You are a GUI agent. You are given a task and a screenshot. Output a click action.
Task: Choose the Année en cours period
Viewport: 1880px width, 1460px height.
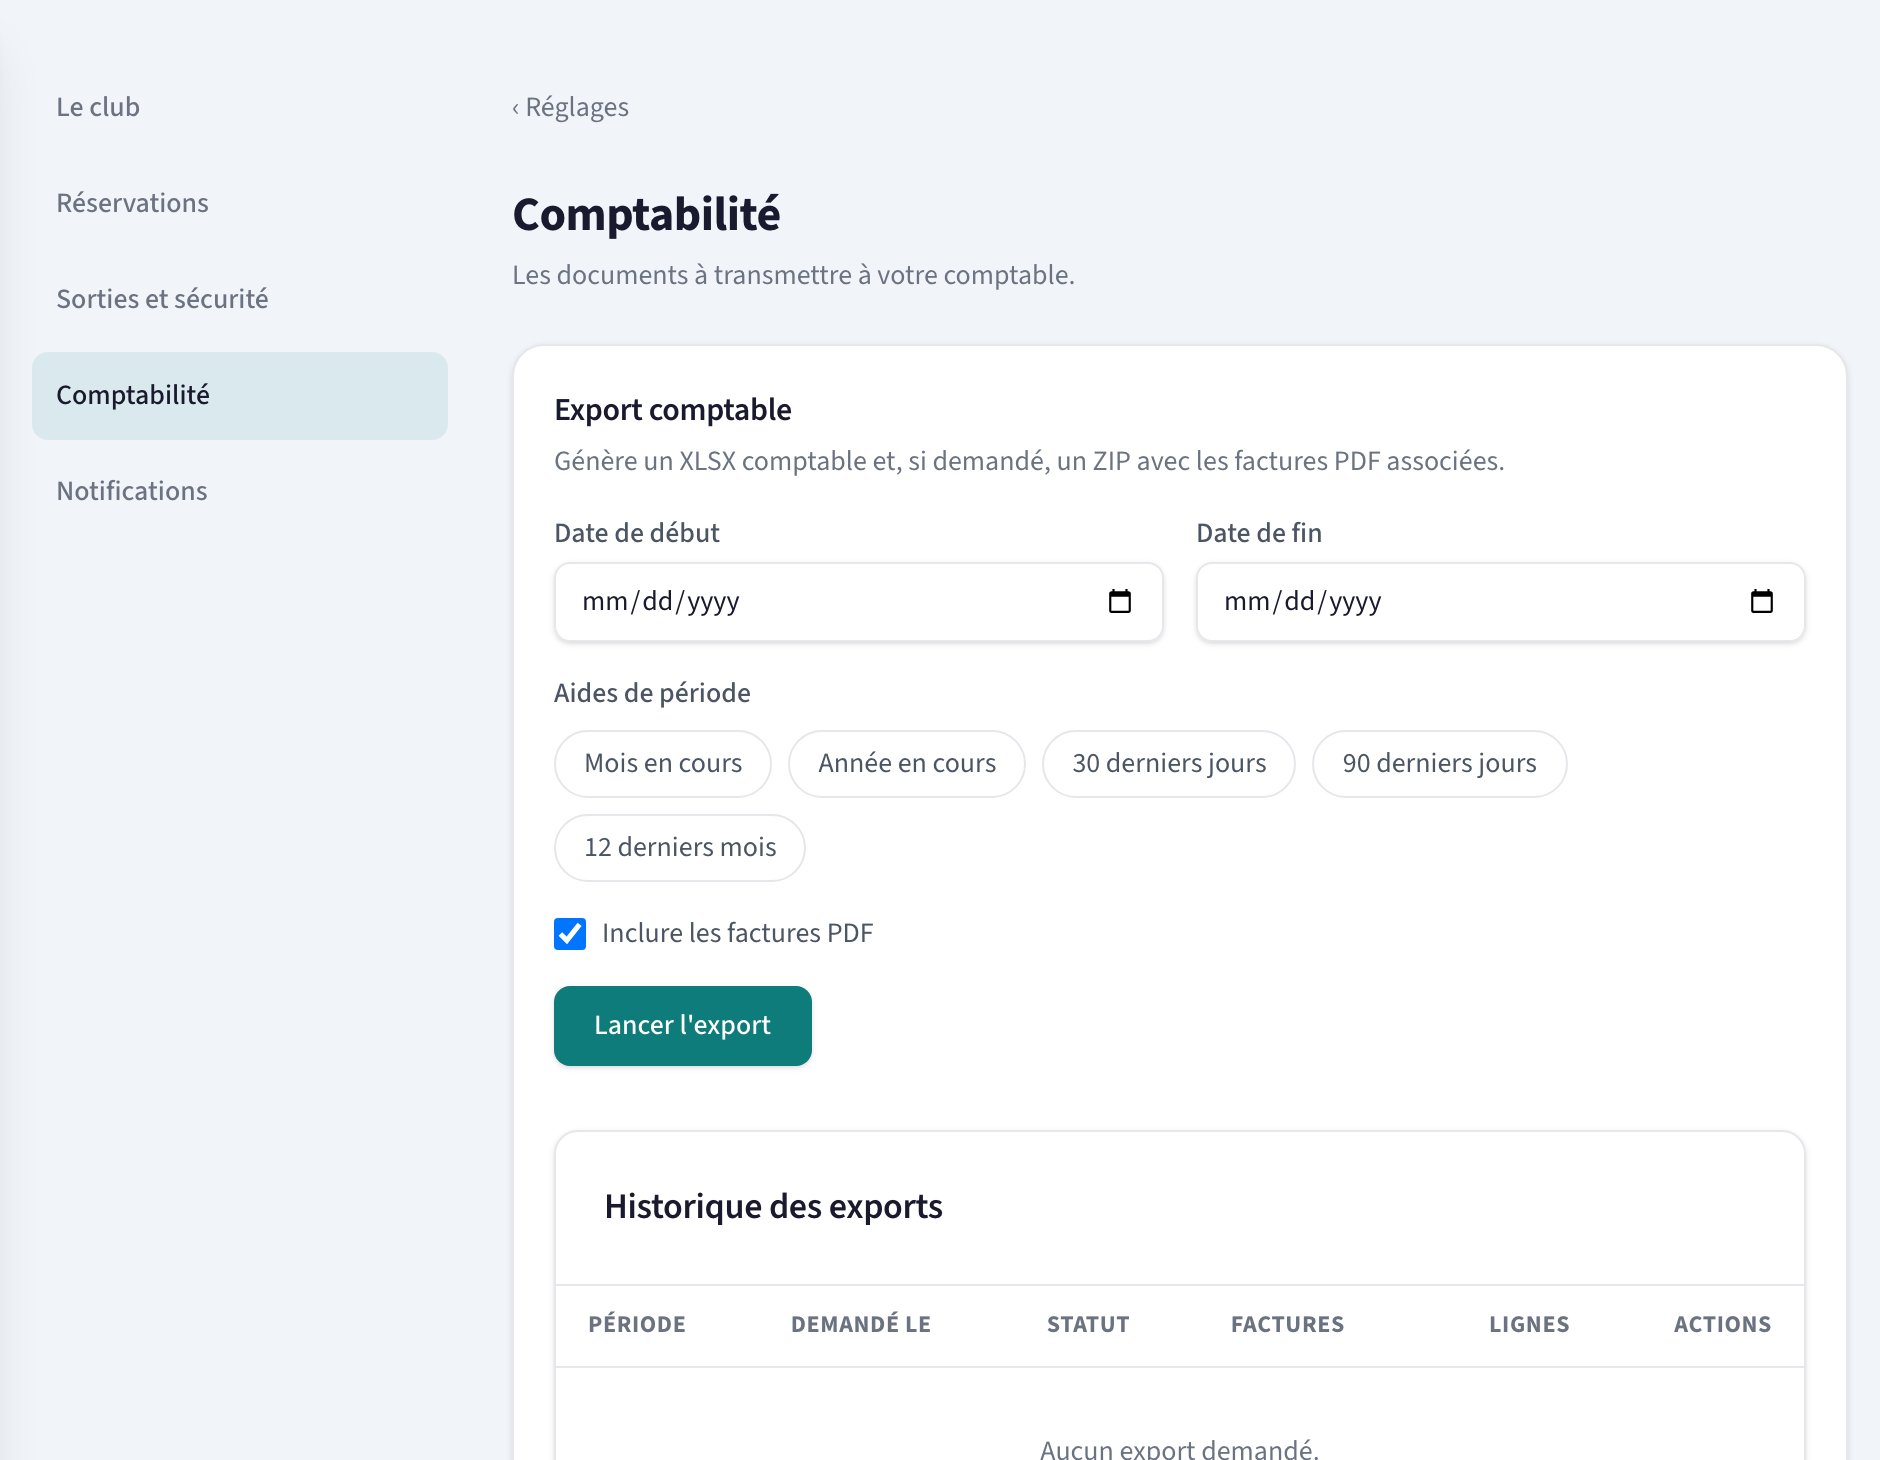point(907,764)
